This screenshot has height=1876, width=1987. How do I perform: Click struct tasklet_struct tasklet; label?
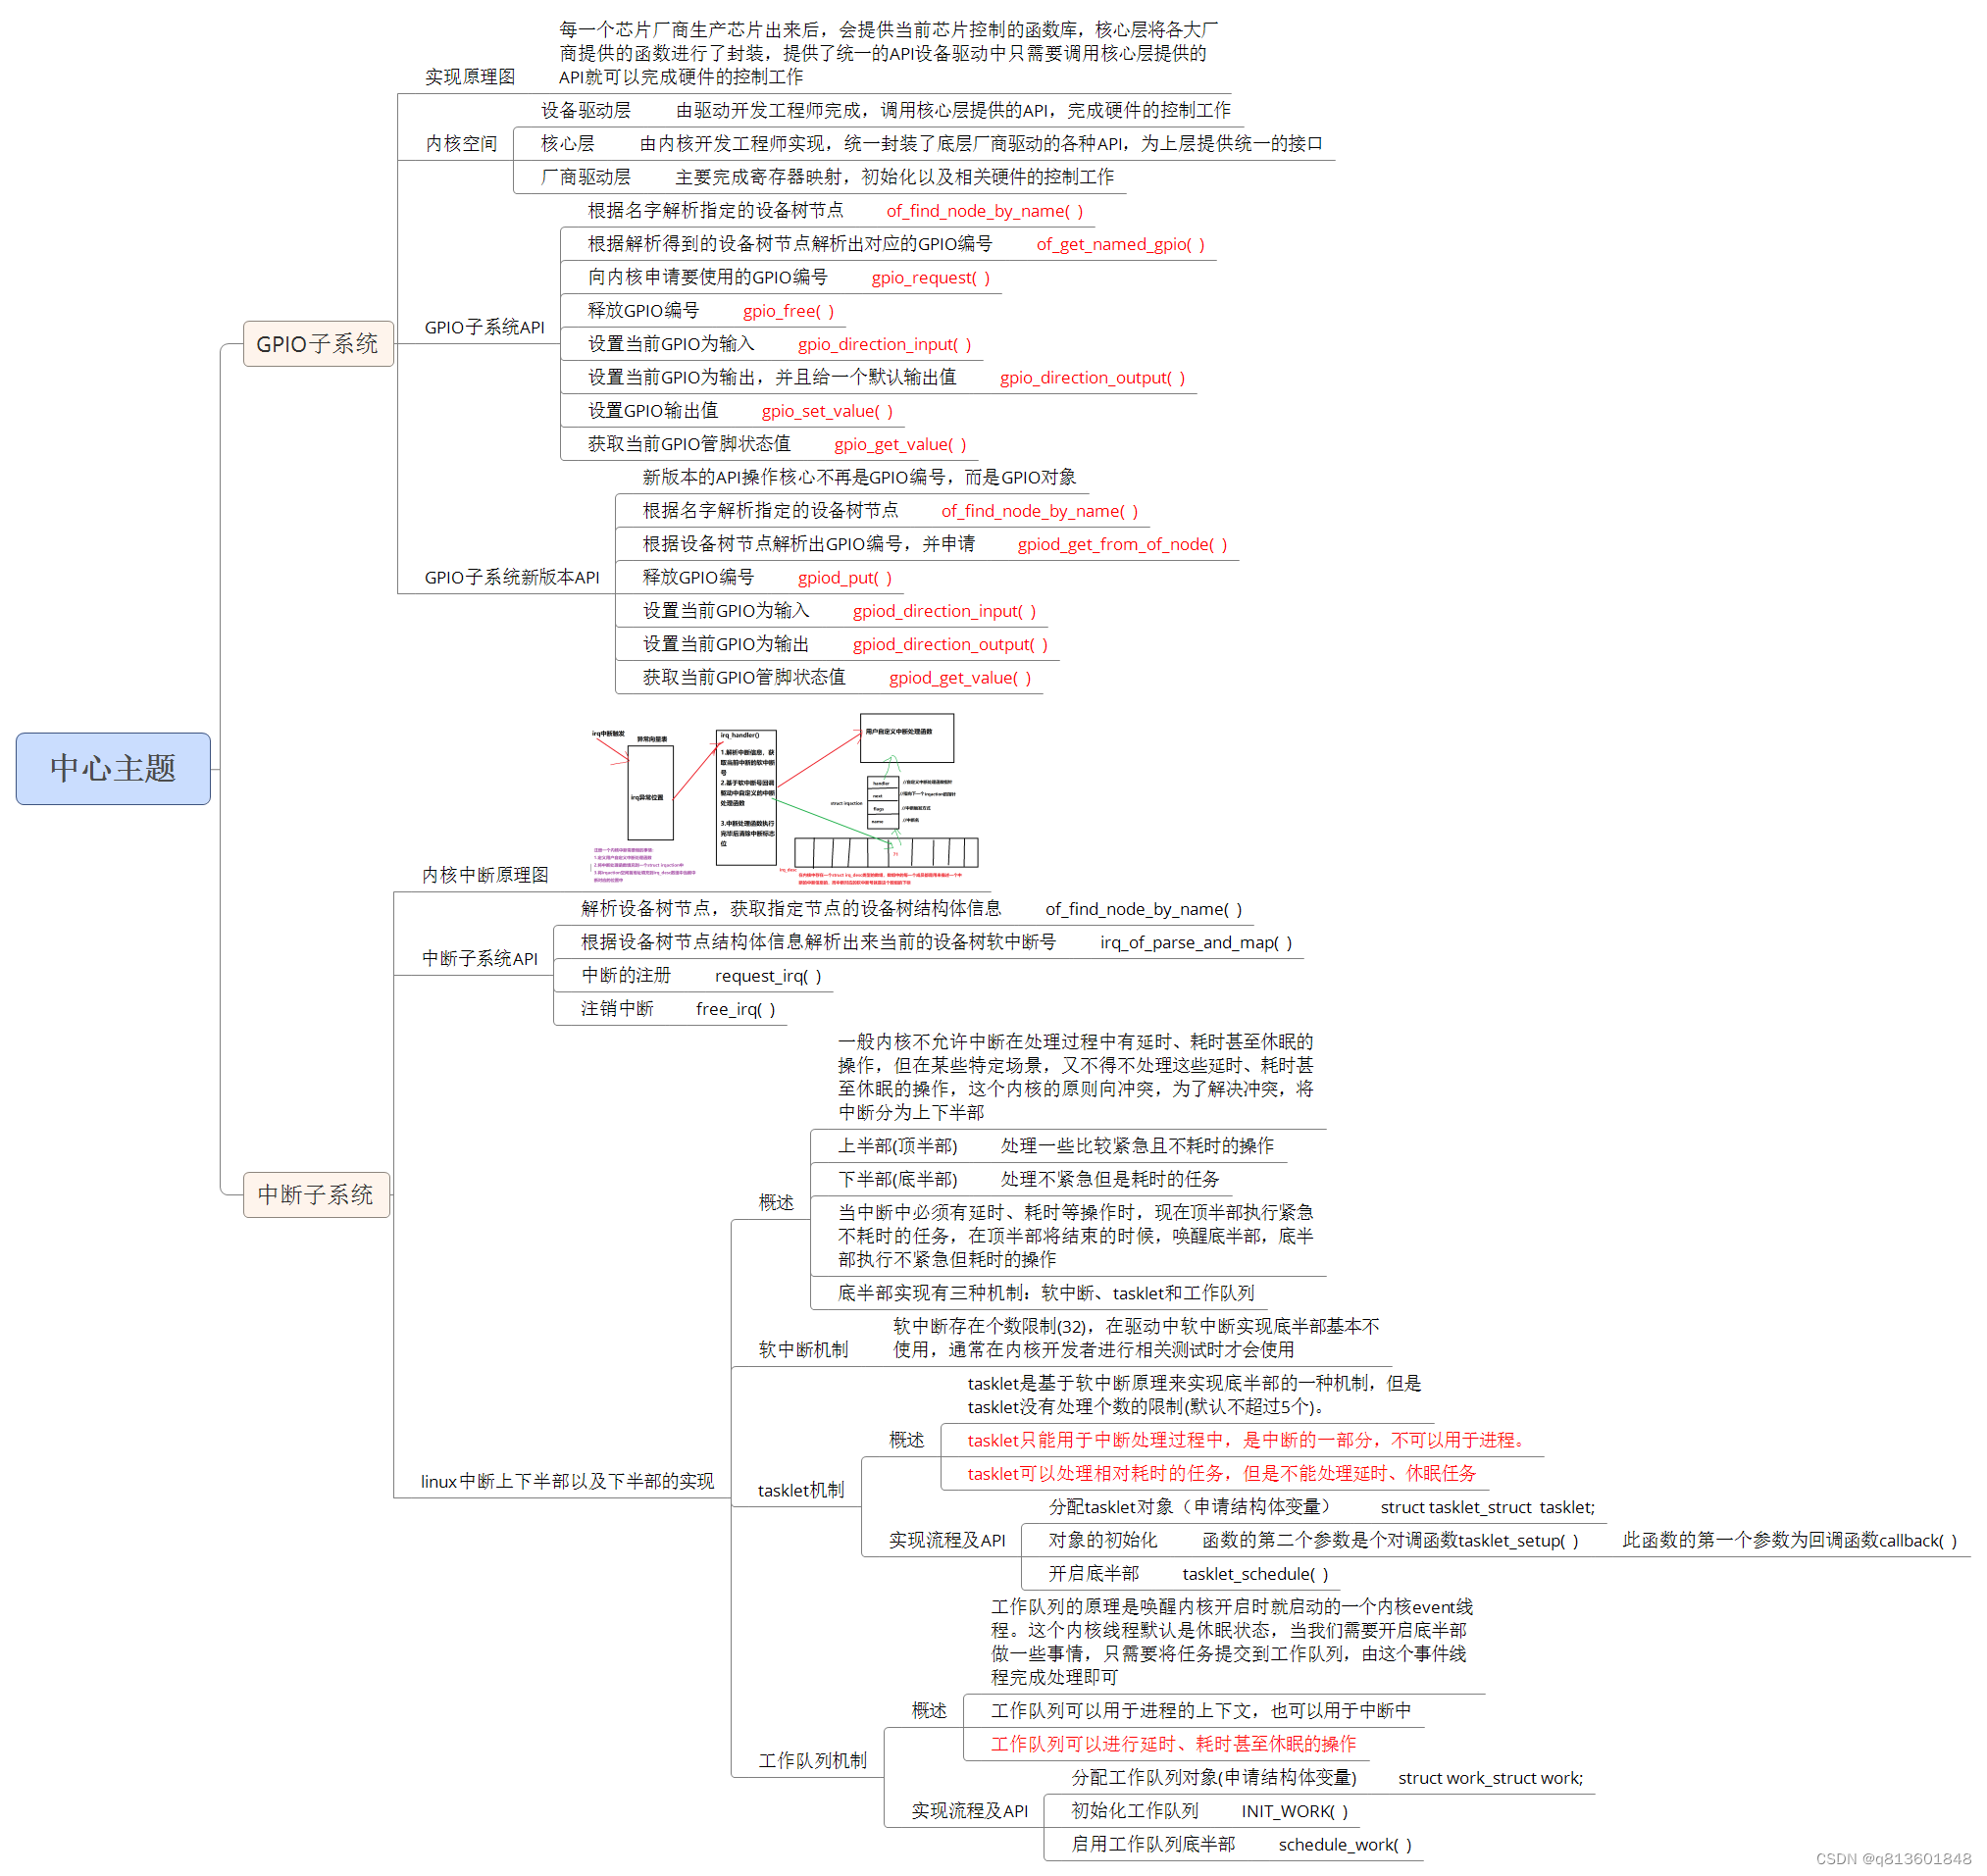coord(1488,1507)
